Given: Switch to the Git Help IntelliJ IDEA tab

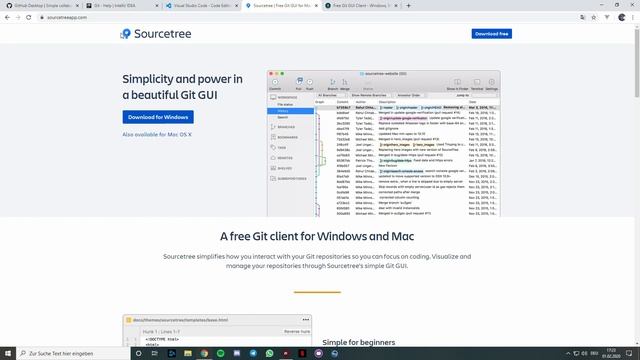Looking at the screenshot, I should point(122,6).
